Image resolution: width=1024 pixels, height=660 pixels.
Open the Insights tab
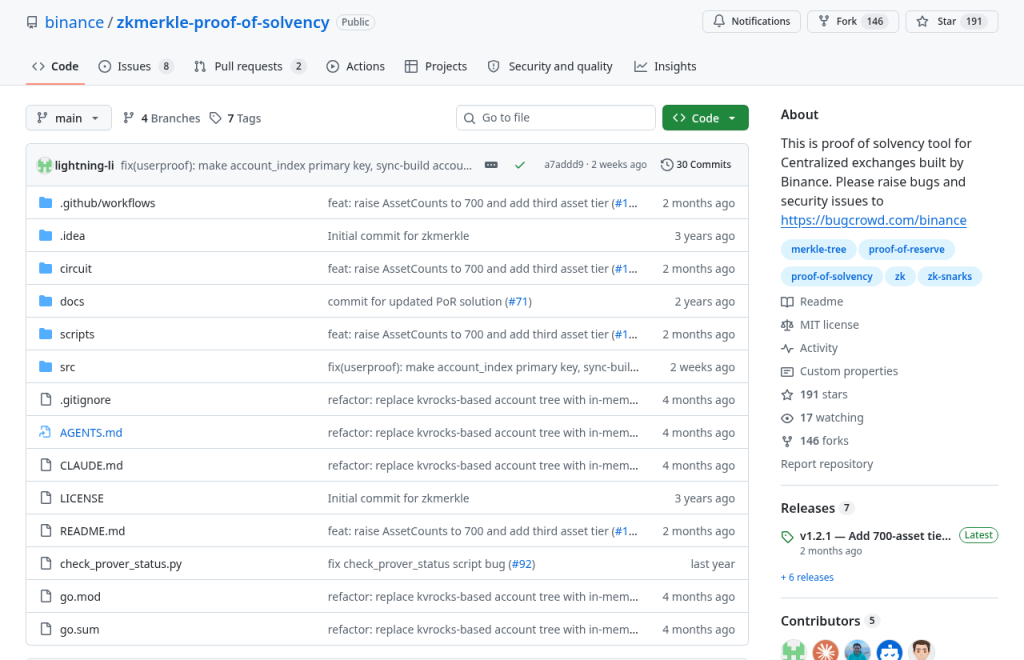pos(665,67)
